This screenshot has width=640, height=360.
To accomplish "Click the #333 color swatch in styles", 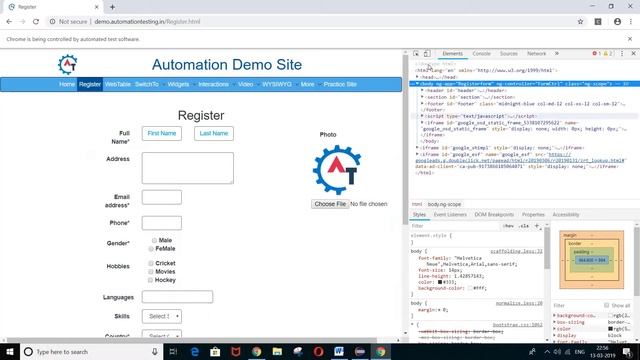I will [x=440, y=282].
